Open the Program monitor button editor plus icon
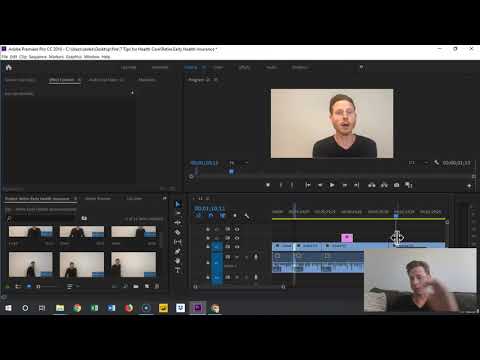This screenshot has width=480, height=360. click(469, 186)
